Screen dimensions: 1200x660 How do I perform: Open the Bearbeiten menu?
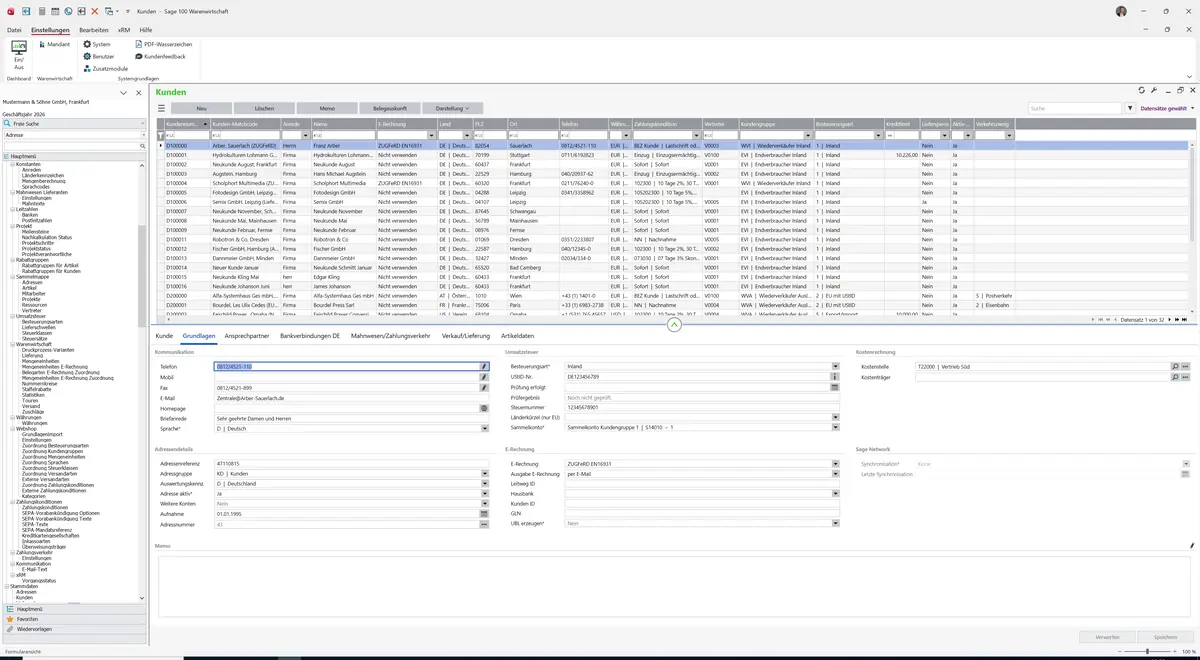click(94, 30)
